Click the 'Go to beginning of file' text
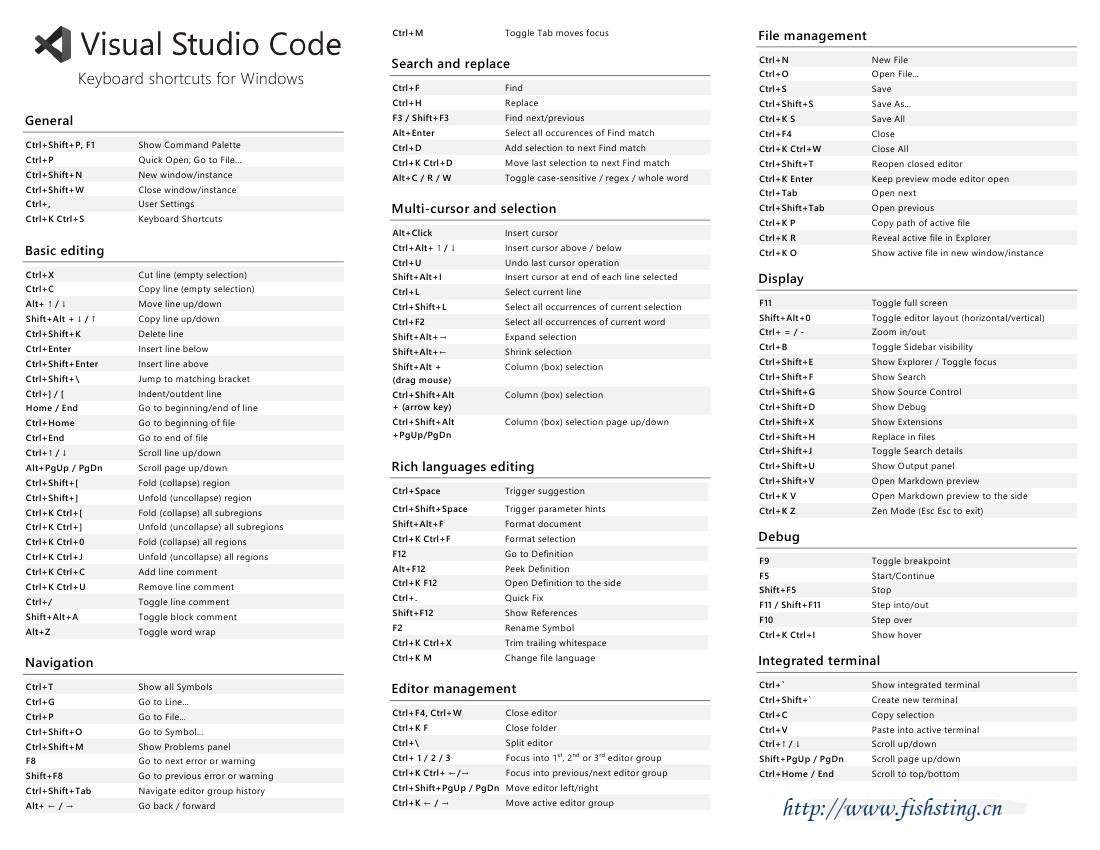 click(x=187, y=423)
